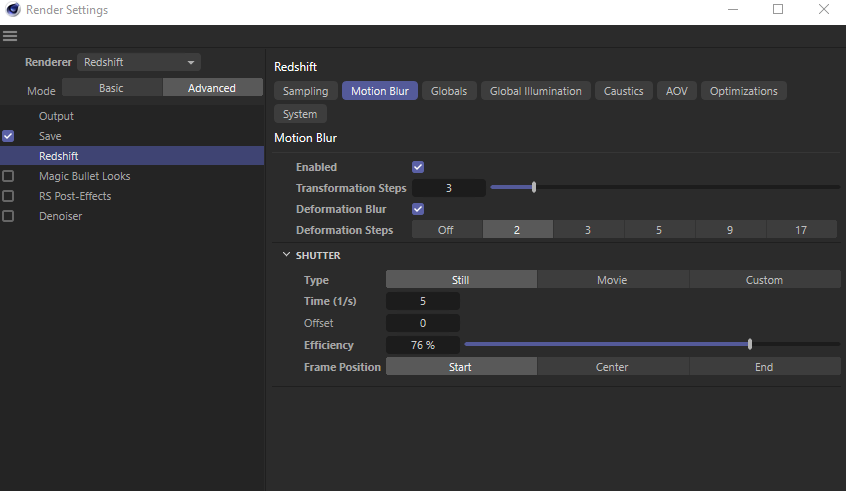Toggle RS Post-Effects checkbox

click(8, 196)
